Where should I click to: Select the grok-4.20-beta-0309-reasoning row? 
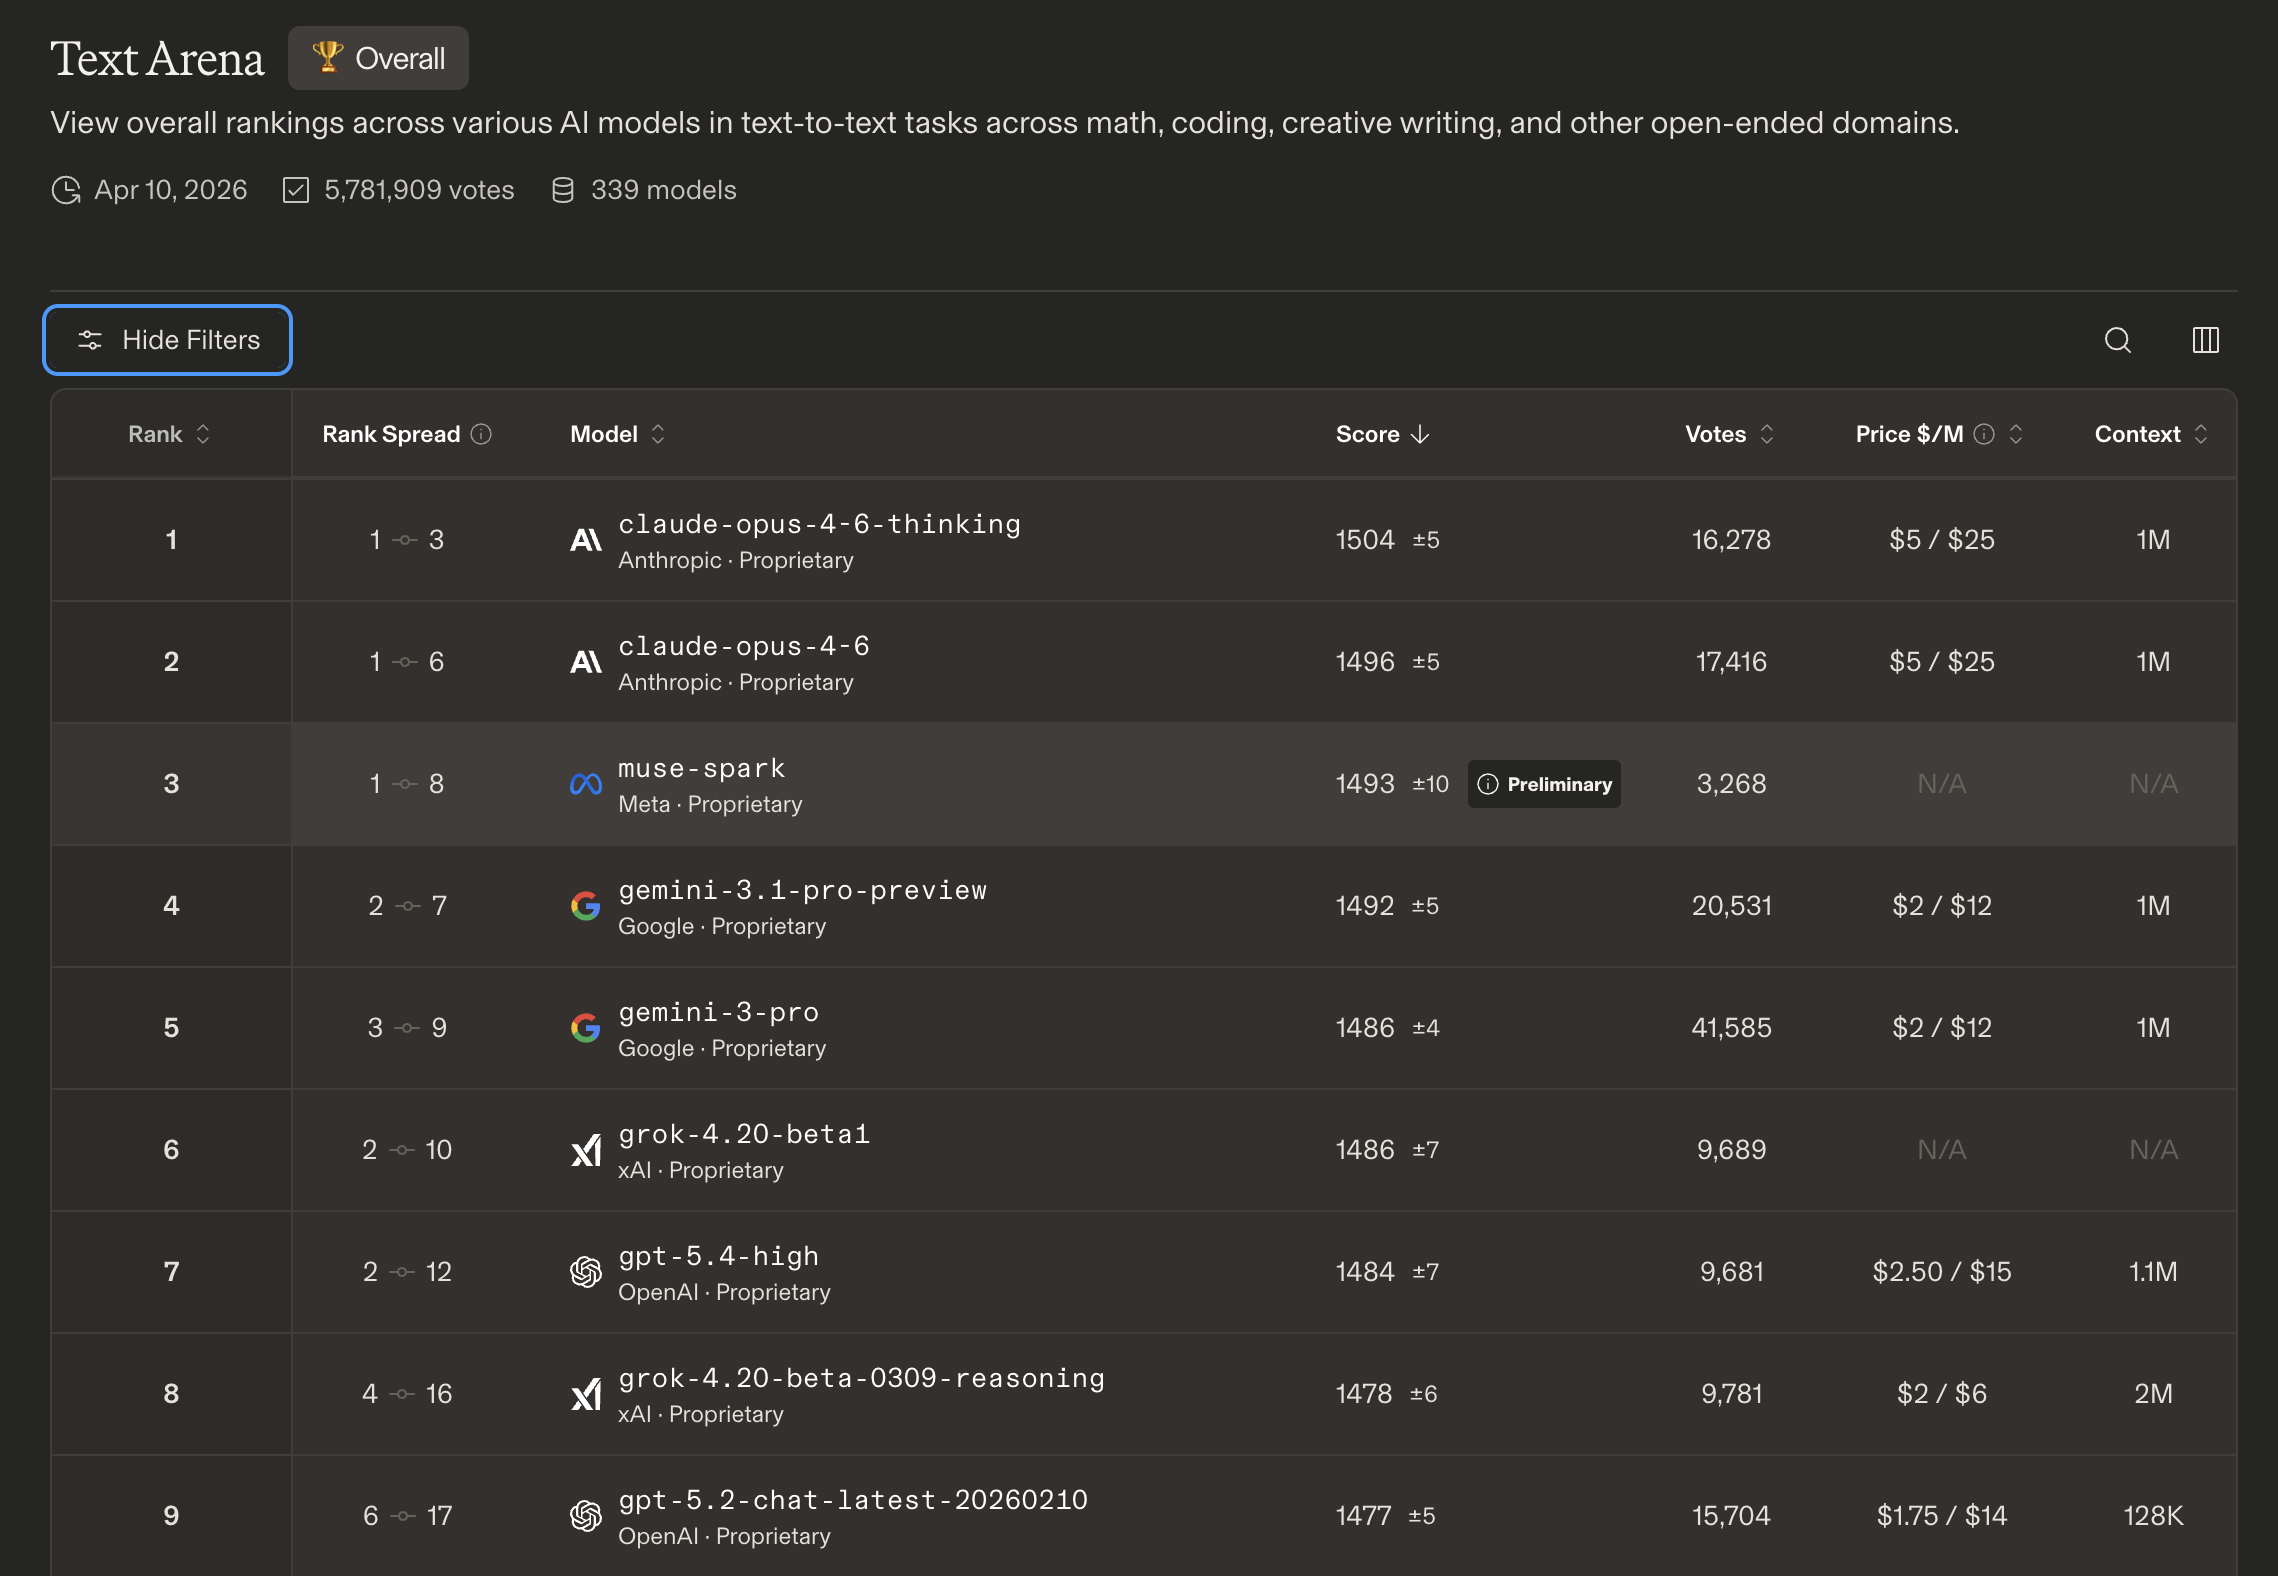click(x=861, y=1378)
